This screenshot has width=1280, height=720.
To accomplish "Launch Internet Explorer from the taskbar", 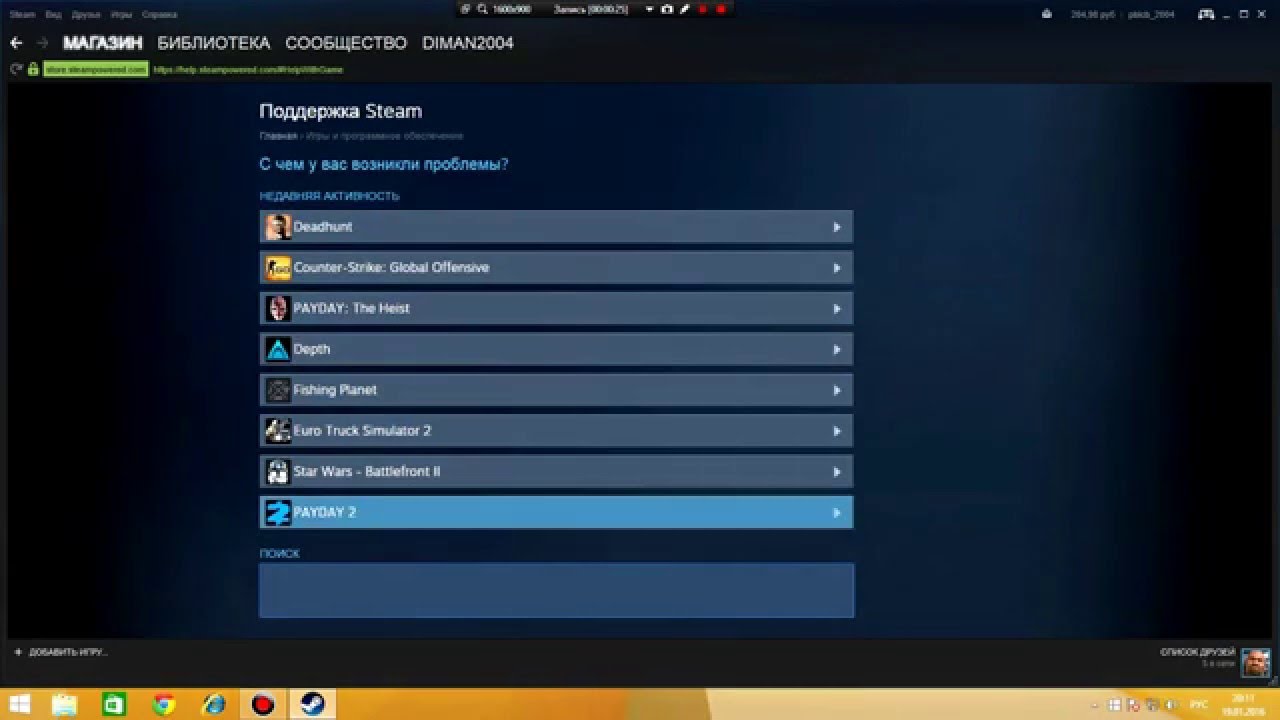I will pos(214,704).
